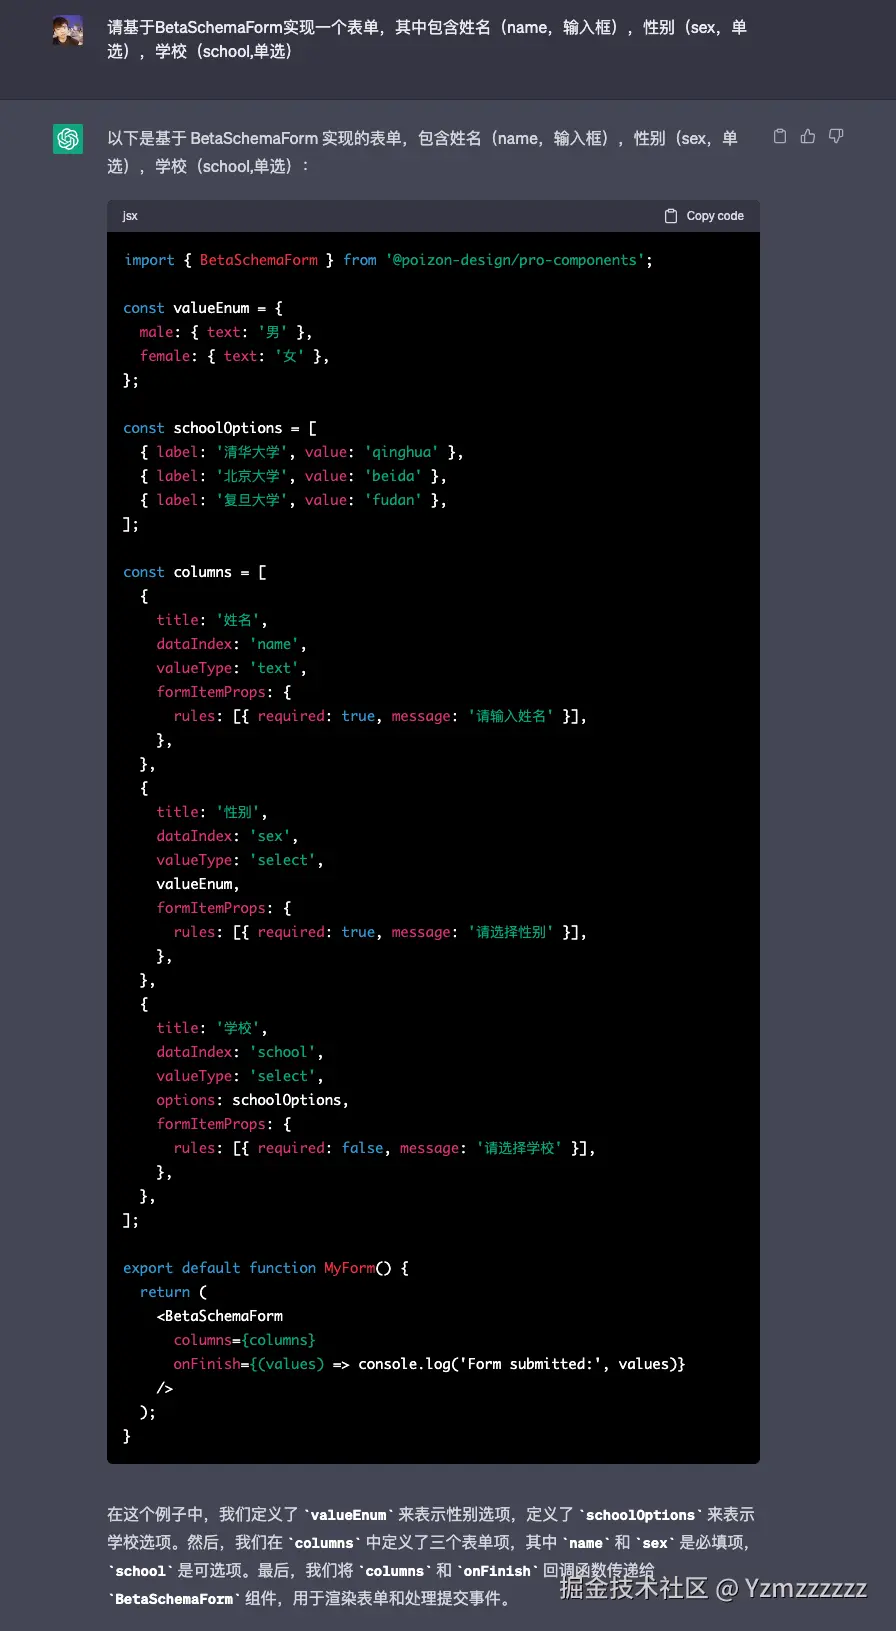Click the jsx language label
The width and height of the screenshot is (896, 1631).
click(x=130, y=216)
